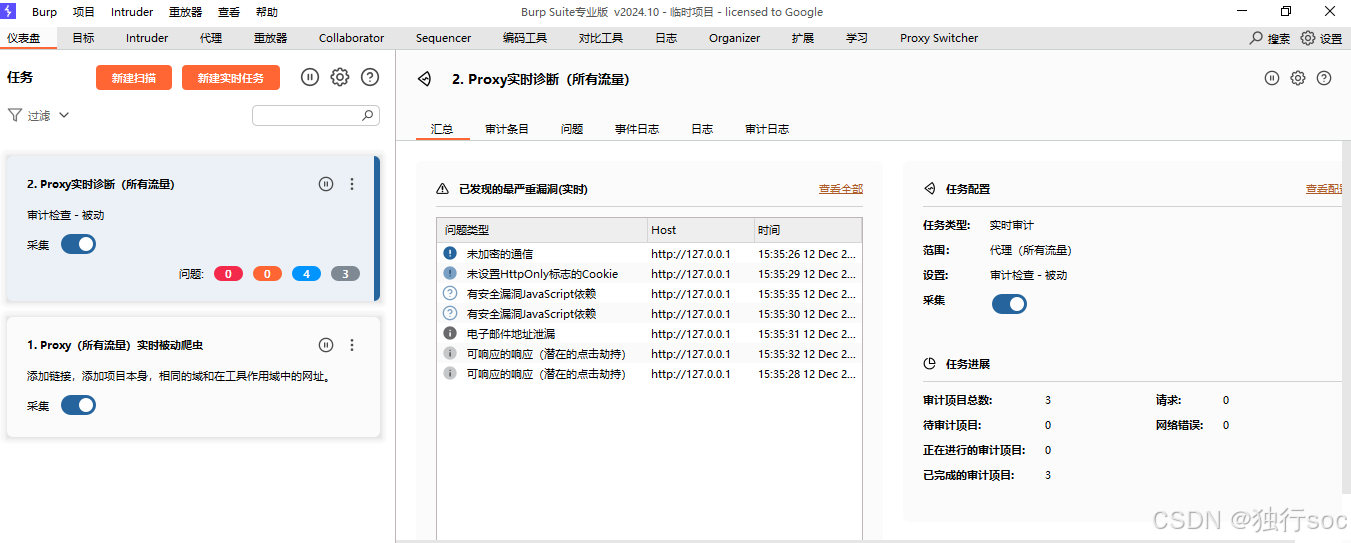Select the 15:35:32 可响应的响应 row
Viewport: 1351px width, 543px height.
click(649, 354)
